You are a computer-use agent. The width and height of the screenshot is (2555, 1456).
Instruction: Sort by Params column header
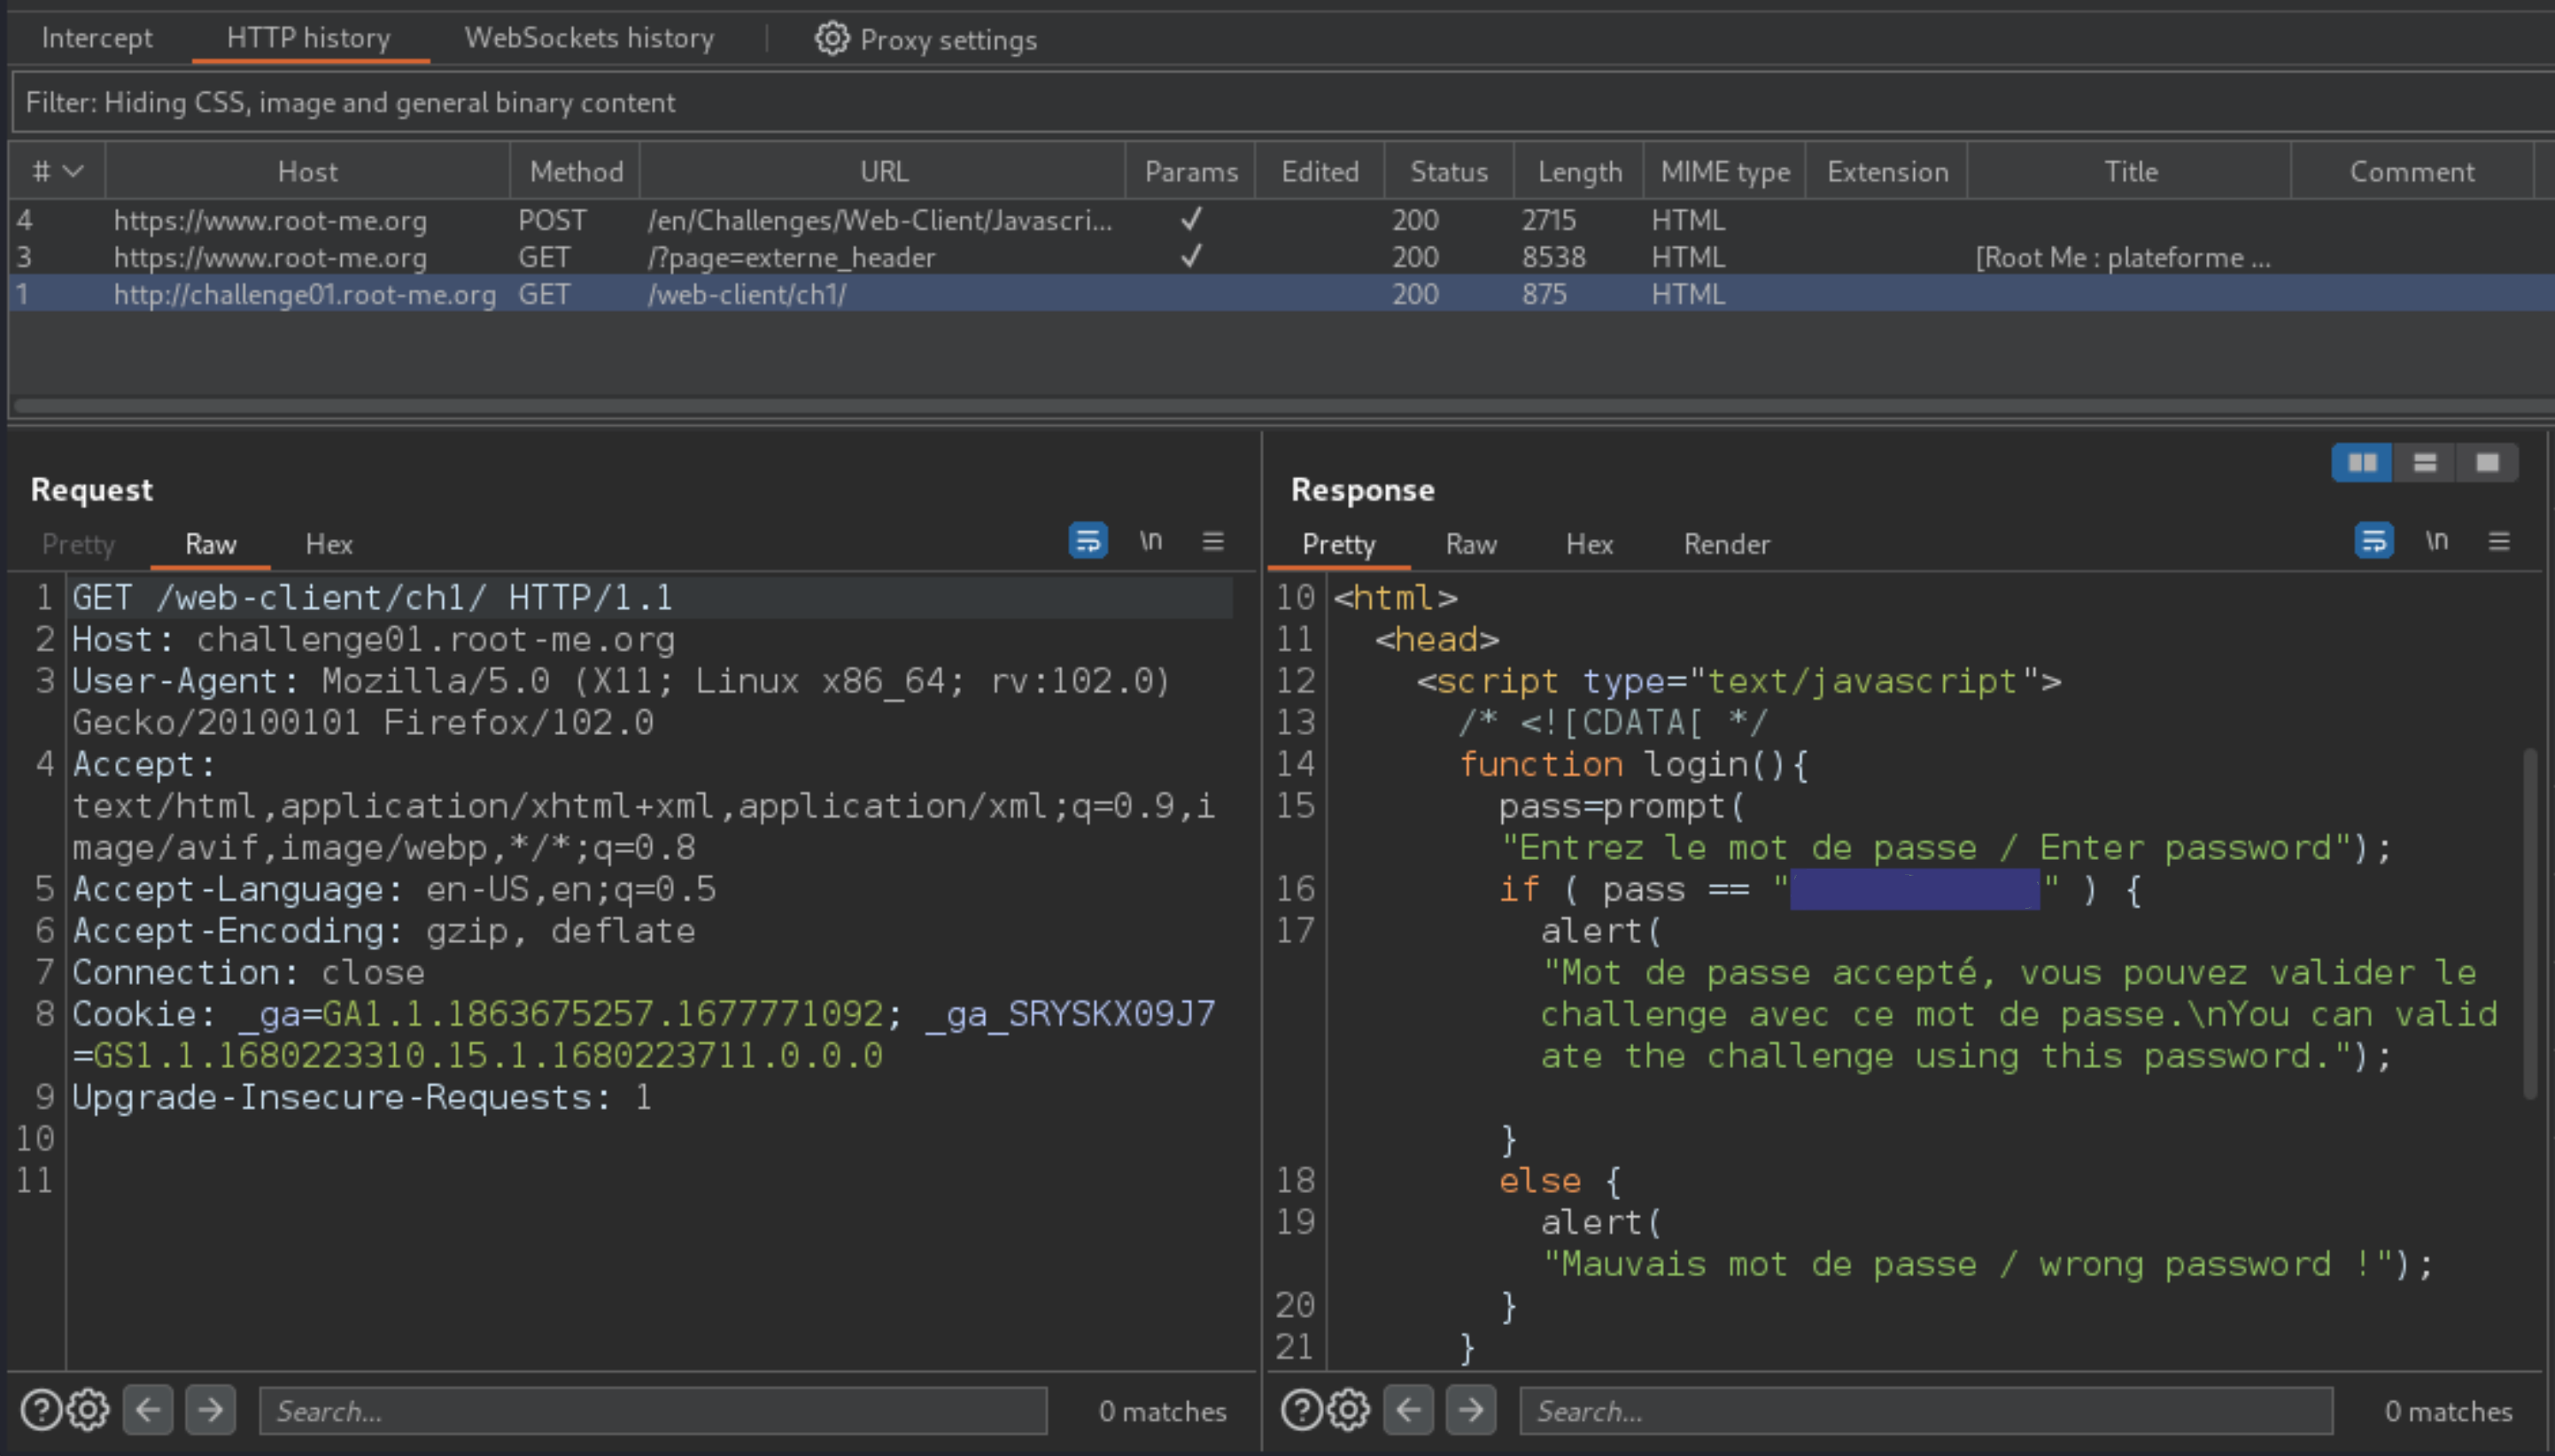point(1190,171)
